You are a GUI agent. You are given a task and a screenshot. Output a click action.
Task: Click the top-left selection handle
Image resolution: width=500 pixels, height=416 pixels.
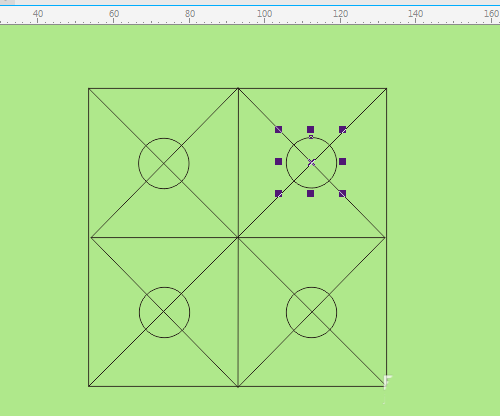point(279,130)
